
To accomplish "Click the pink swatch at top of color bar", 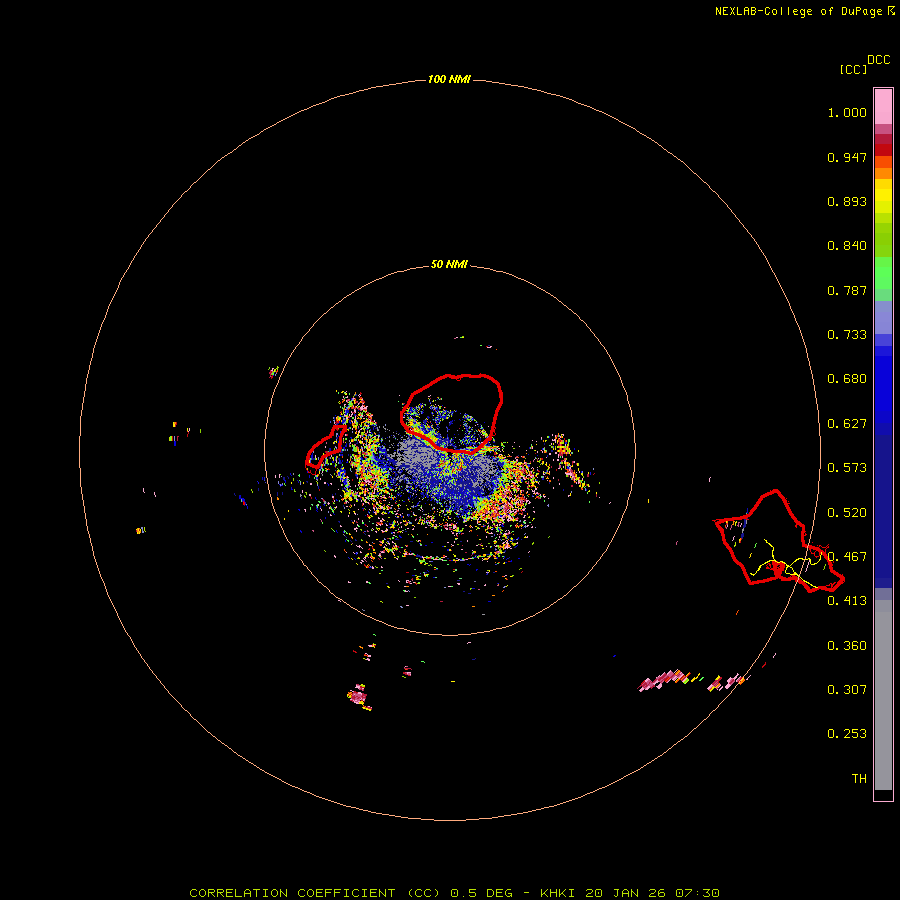I will pyautogui.click(x=883, y=107).
